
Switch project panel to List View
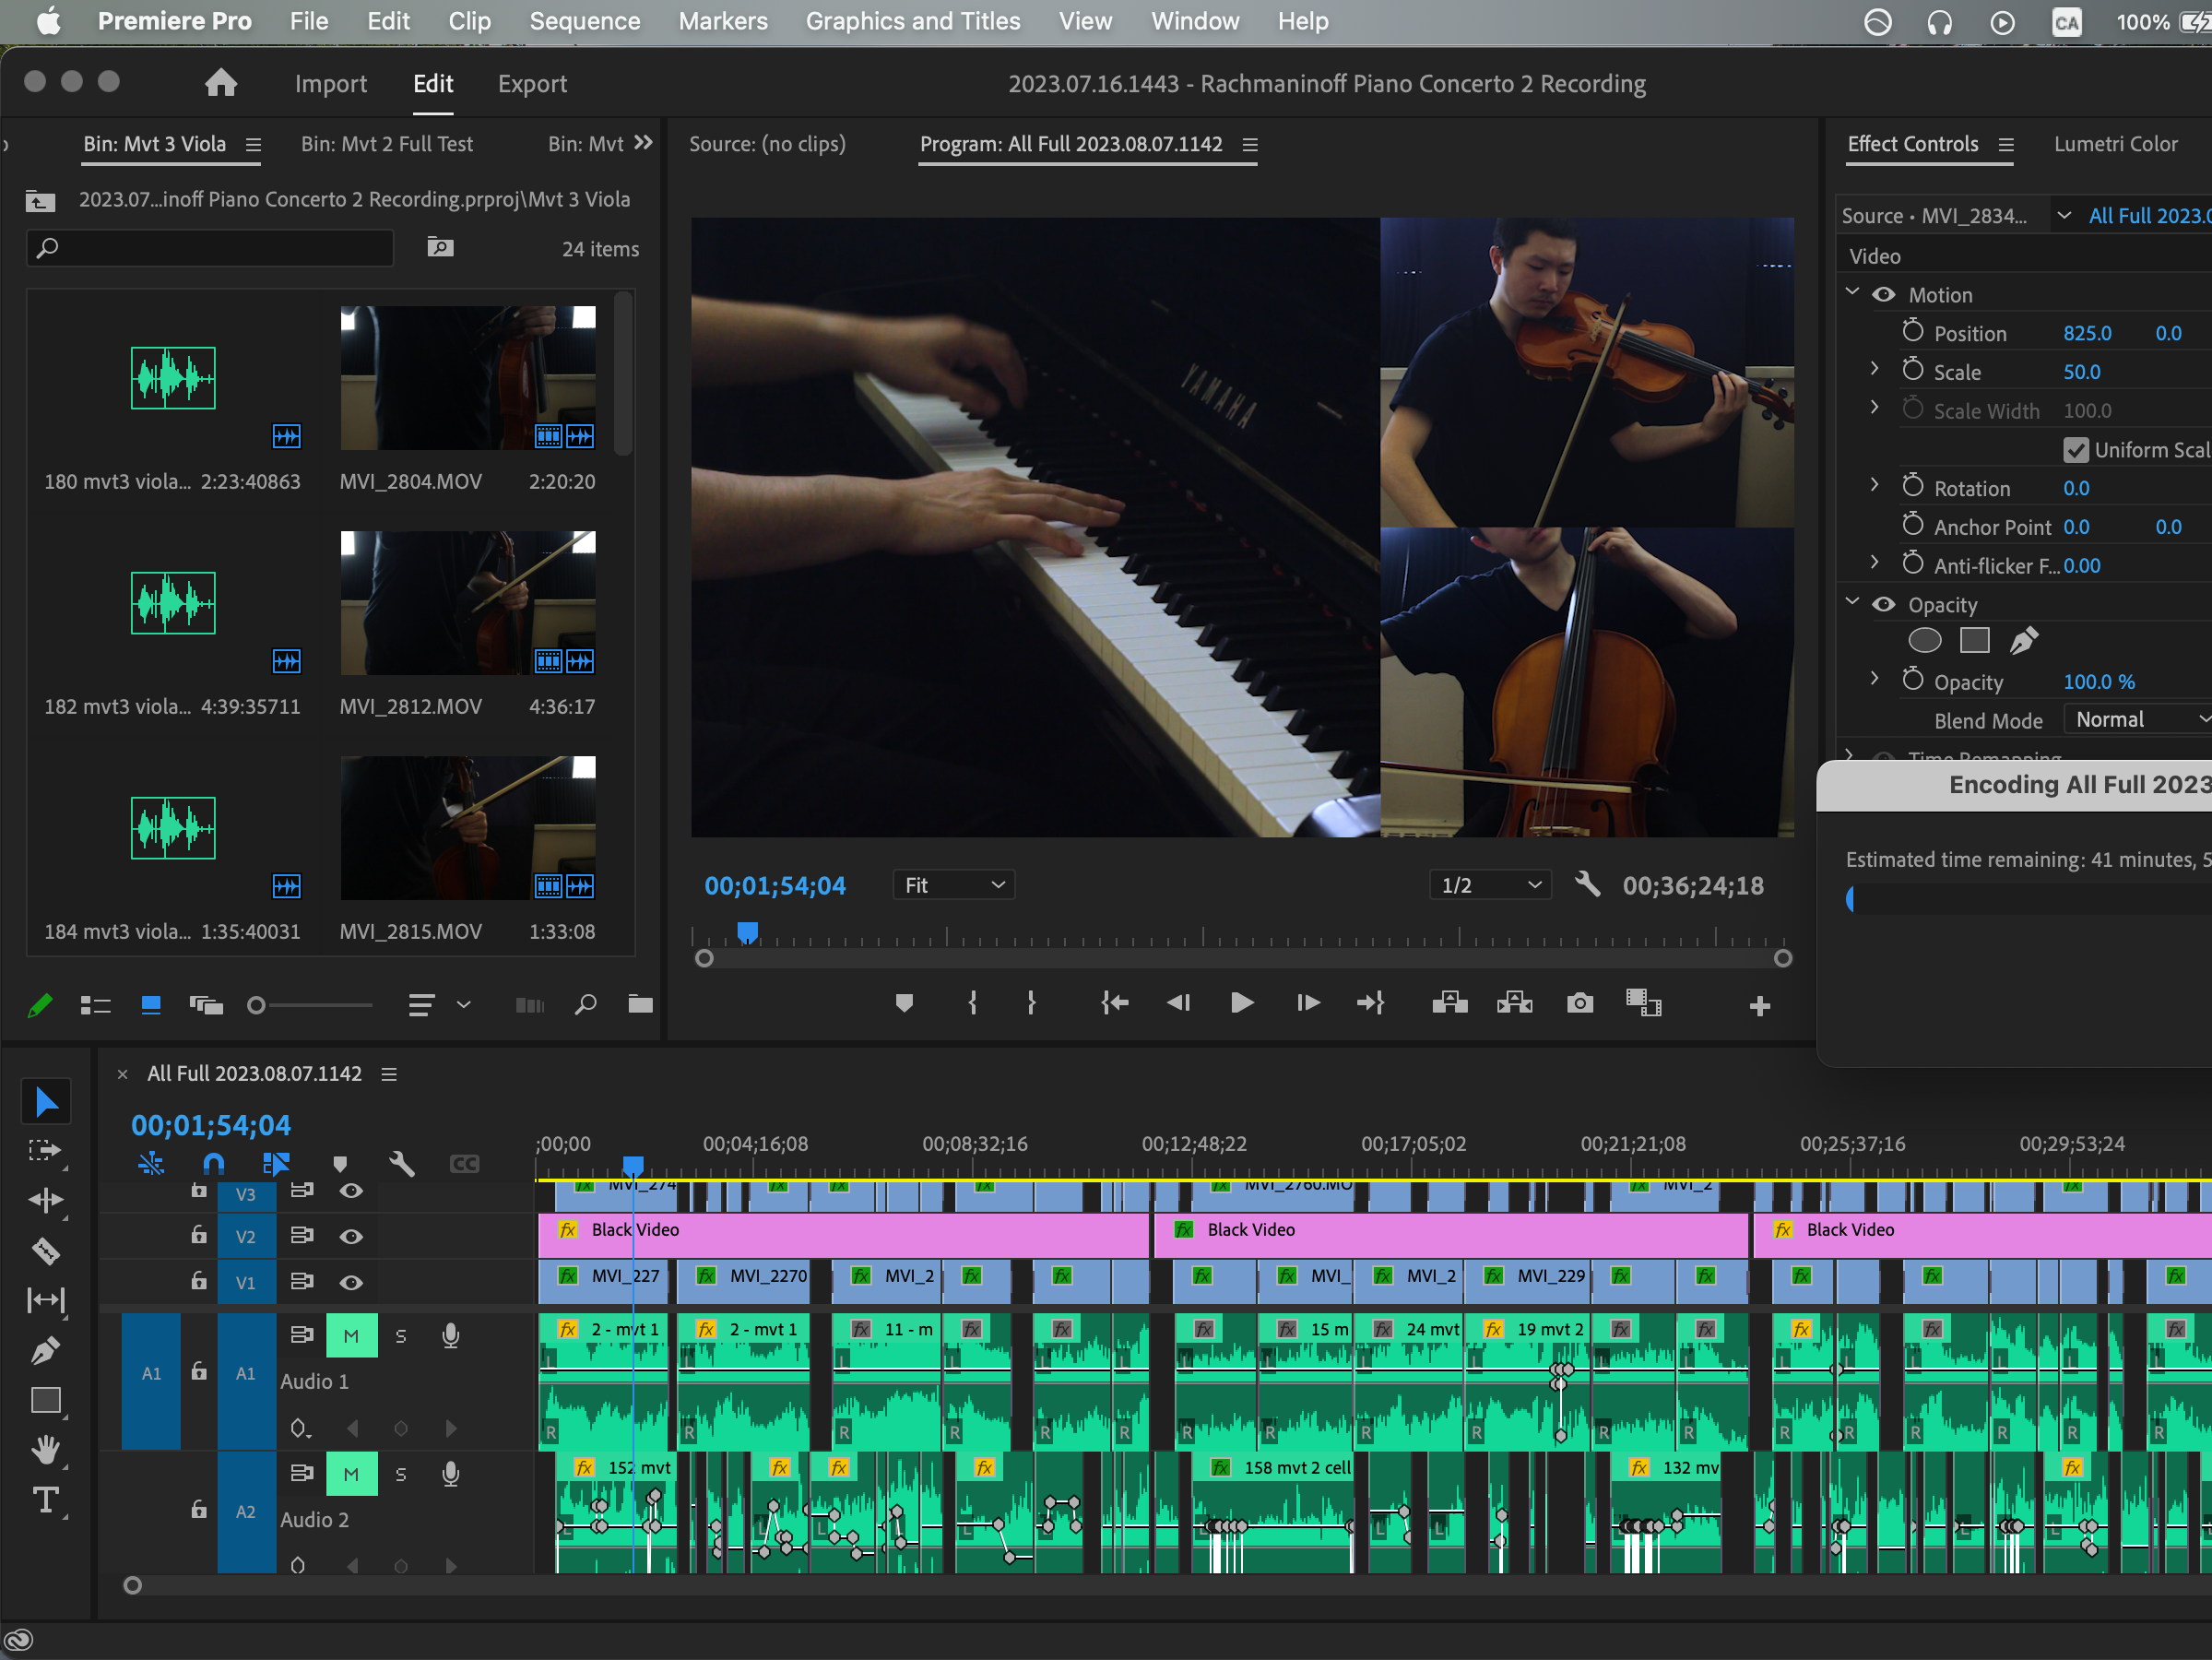point(95,1005)
